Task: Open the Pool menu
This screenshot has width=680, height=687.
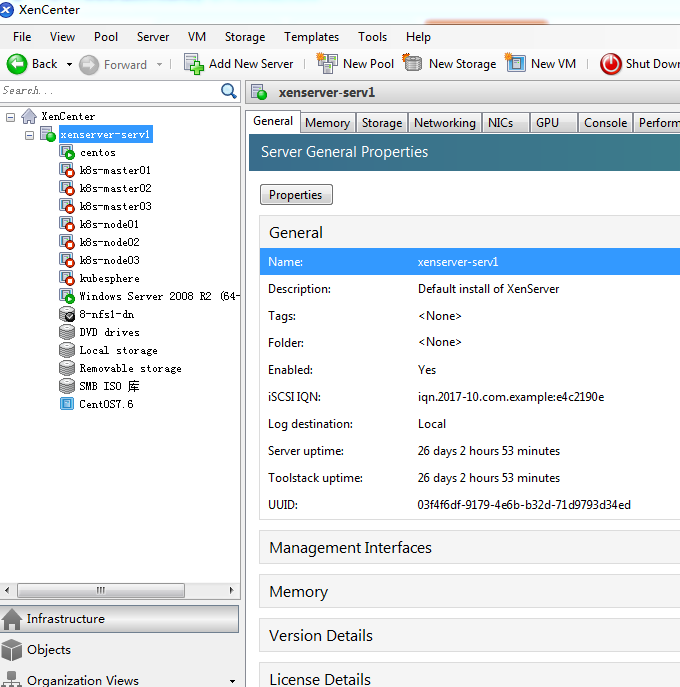Action: (x=106, y=37)
